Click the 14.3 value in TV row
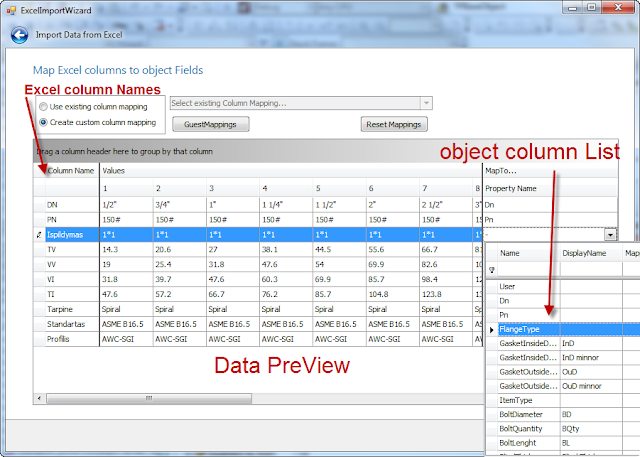The width and height of the screenshot is (640, 457). 126,250
